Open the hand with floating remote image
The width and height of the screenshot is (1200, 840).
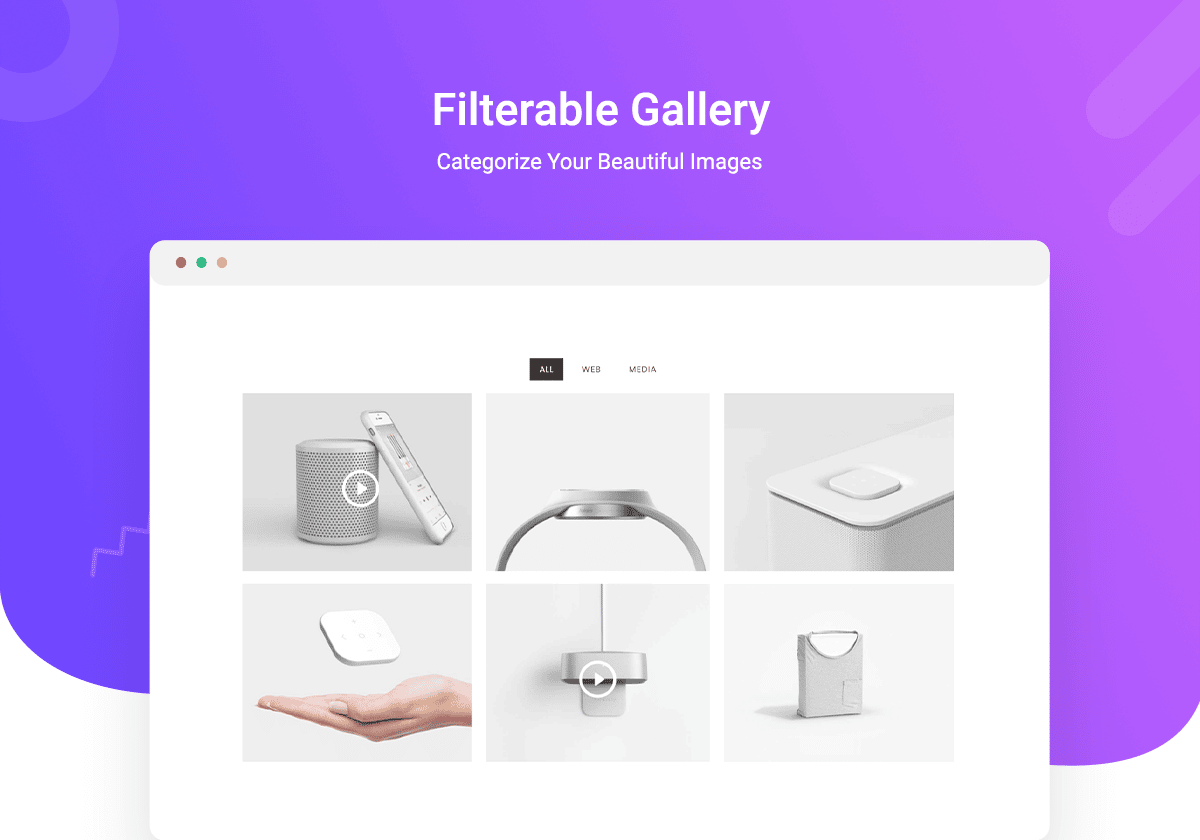pyautogui.click(x=357, y=673)
